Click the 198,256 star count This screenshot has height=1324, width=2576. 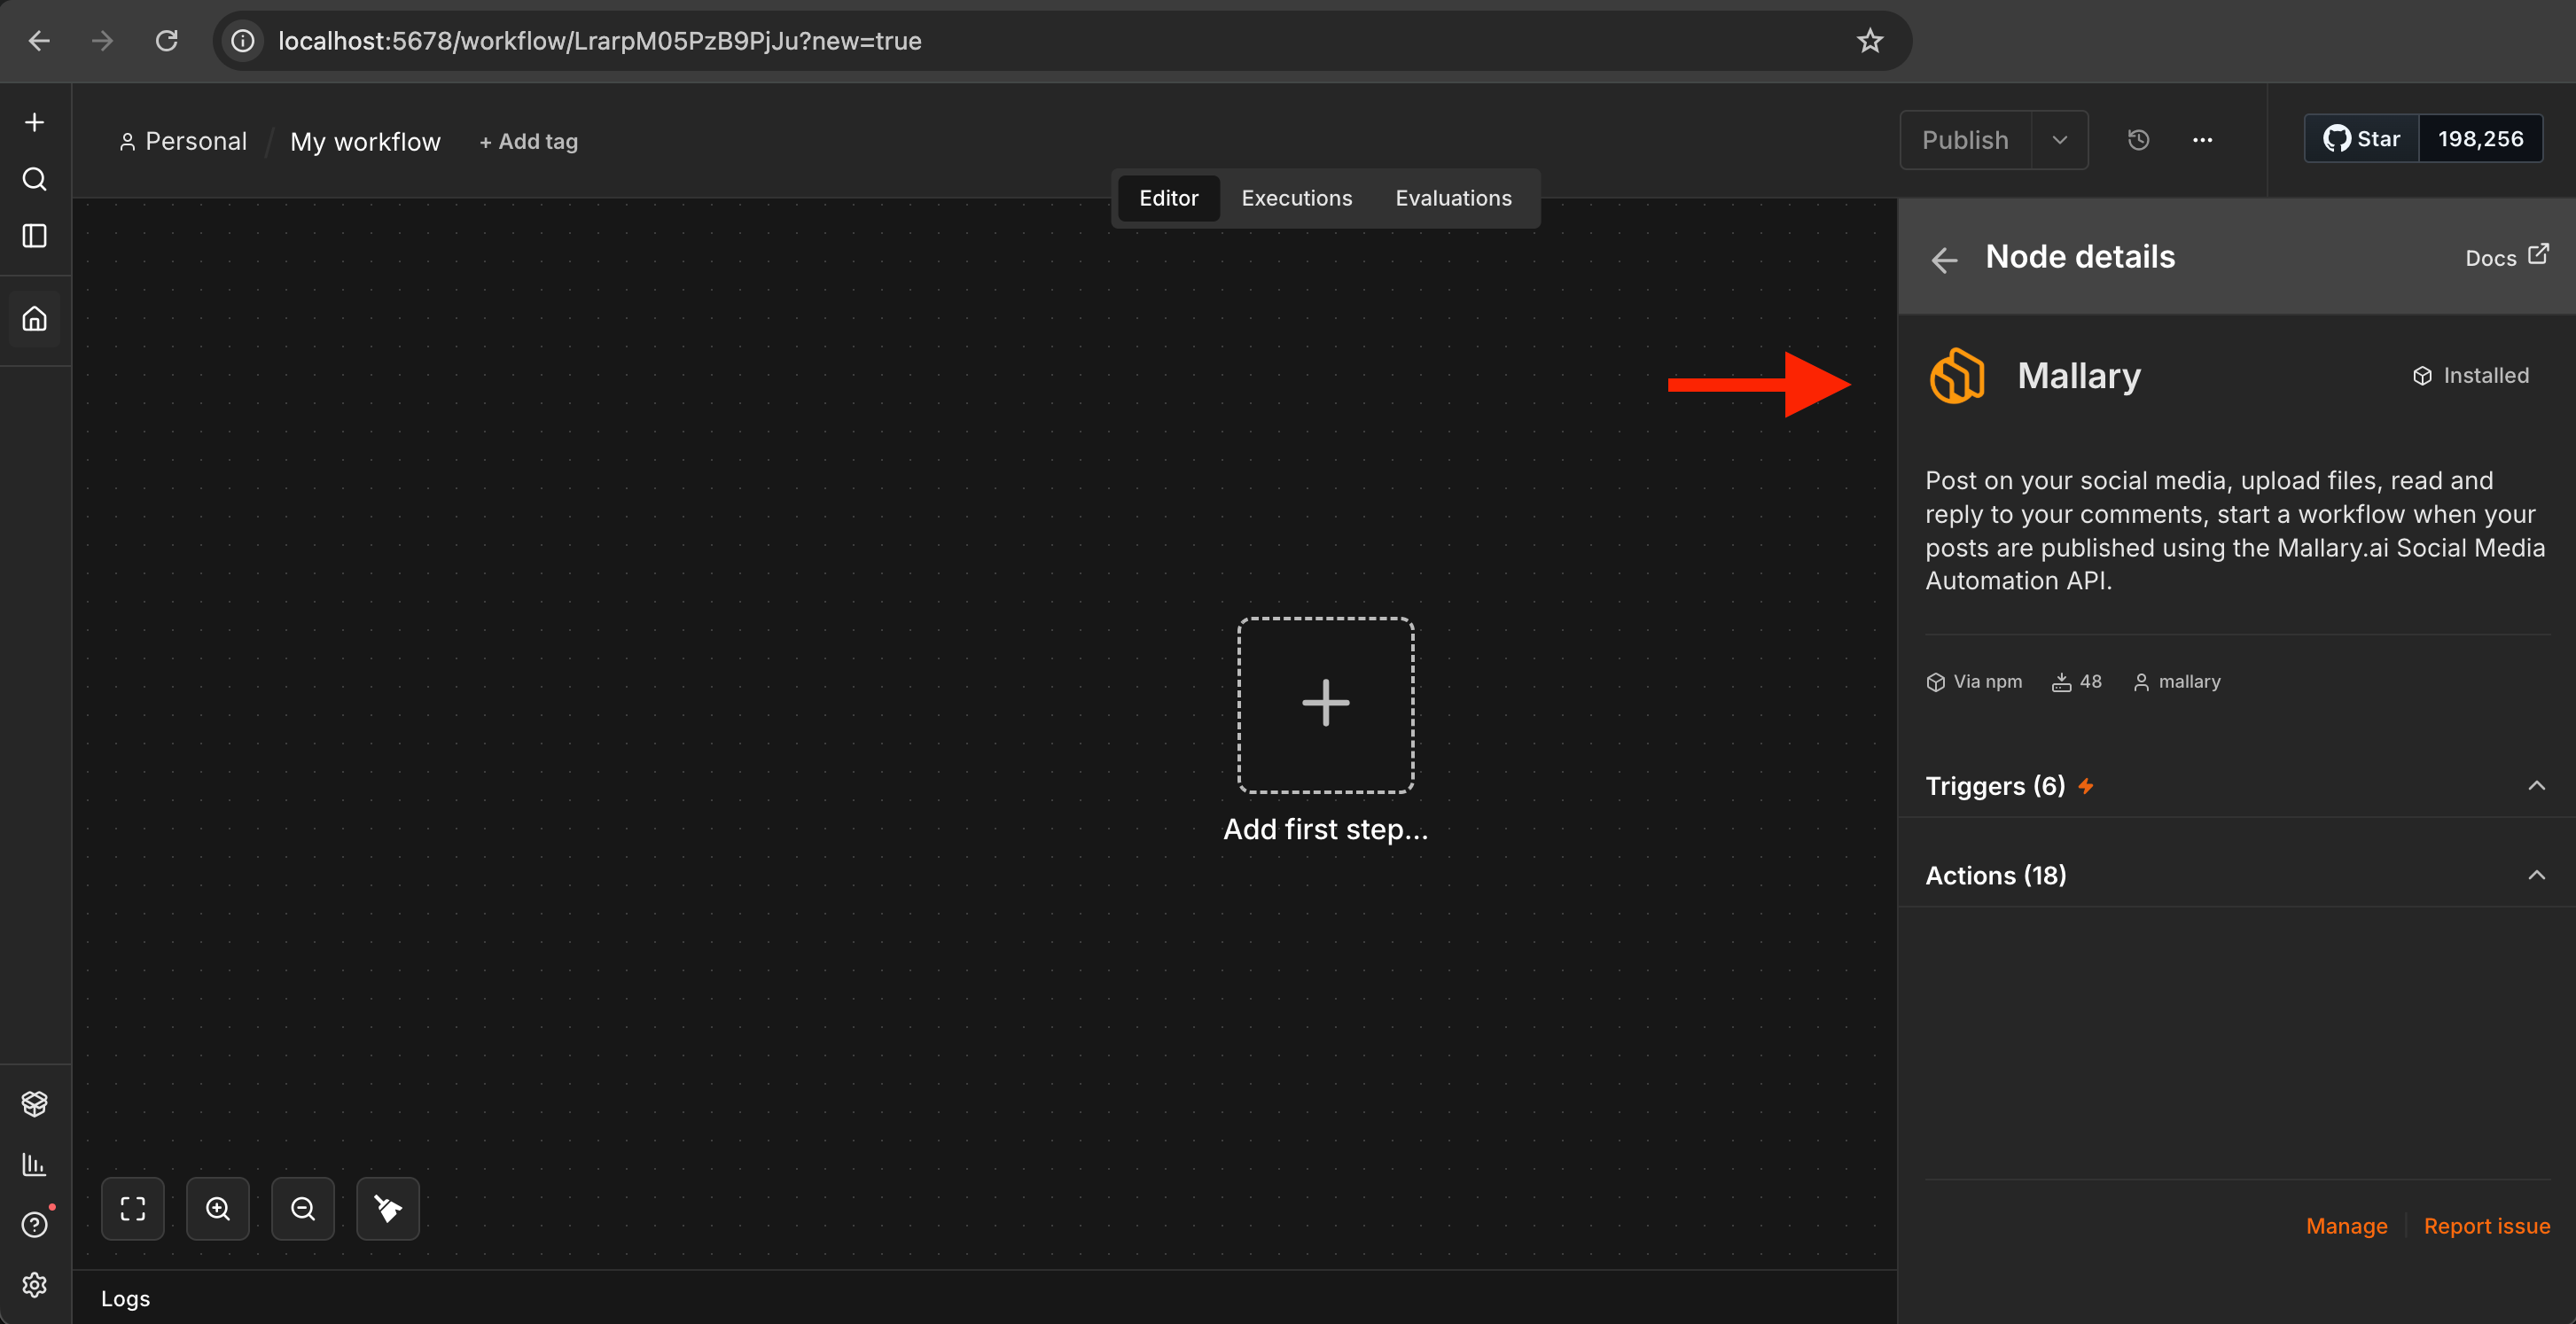click(x=2480, y=139)
